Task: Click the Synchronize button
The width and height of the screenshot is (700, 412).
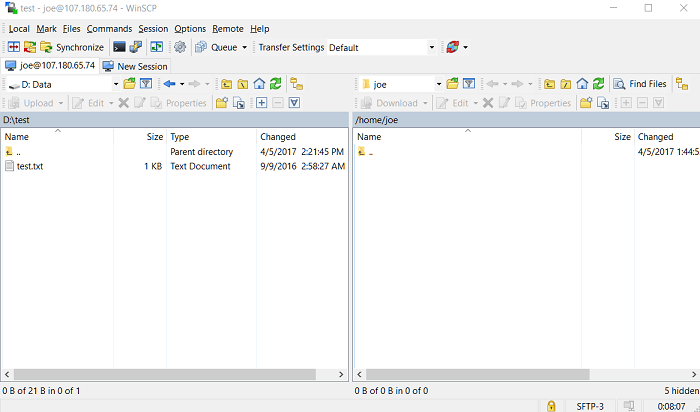Action: pyautogui.click(x=72, y=47)
